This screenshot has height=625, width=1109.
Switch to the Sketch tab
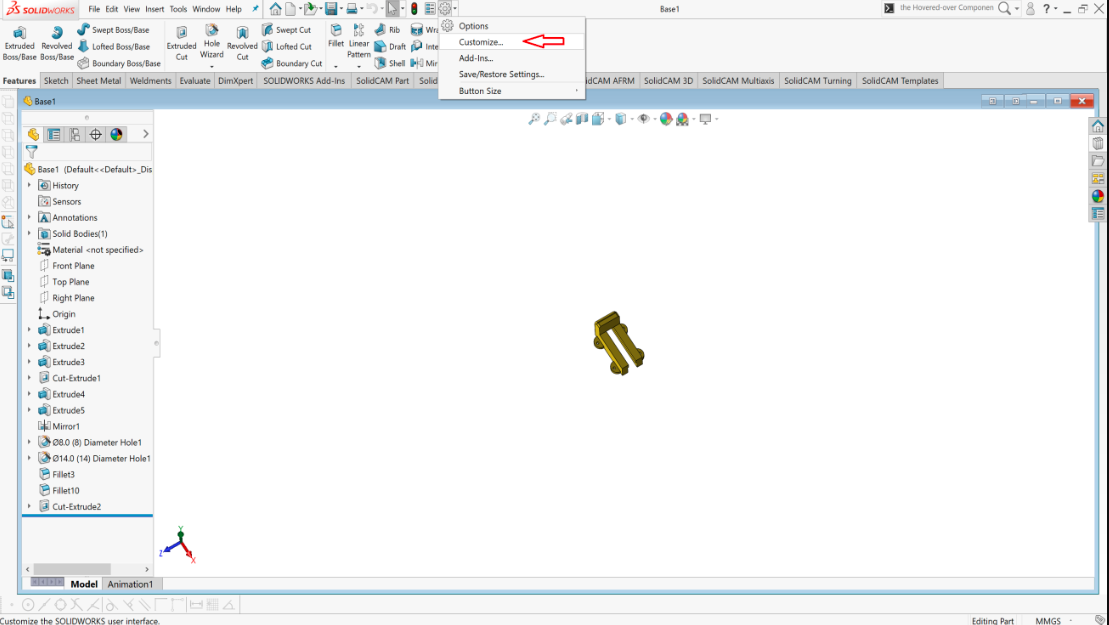[56, 81]
